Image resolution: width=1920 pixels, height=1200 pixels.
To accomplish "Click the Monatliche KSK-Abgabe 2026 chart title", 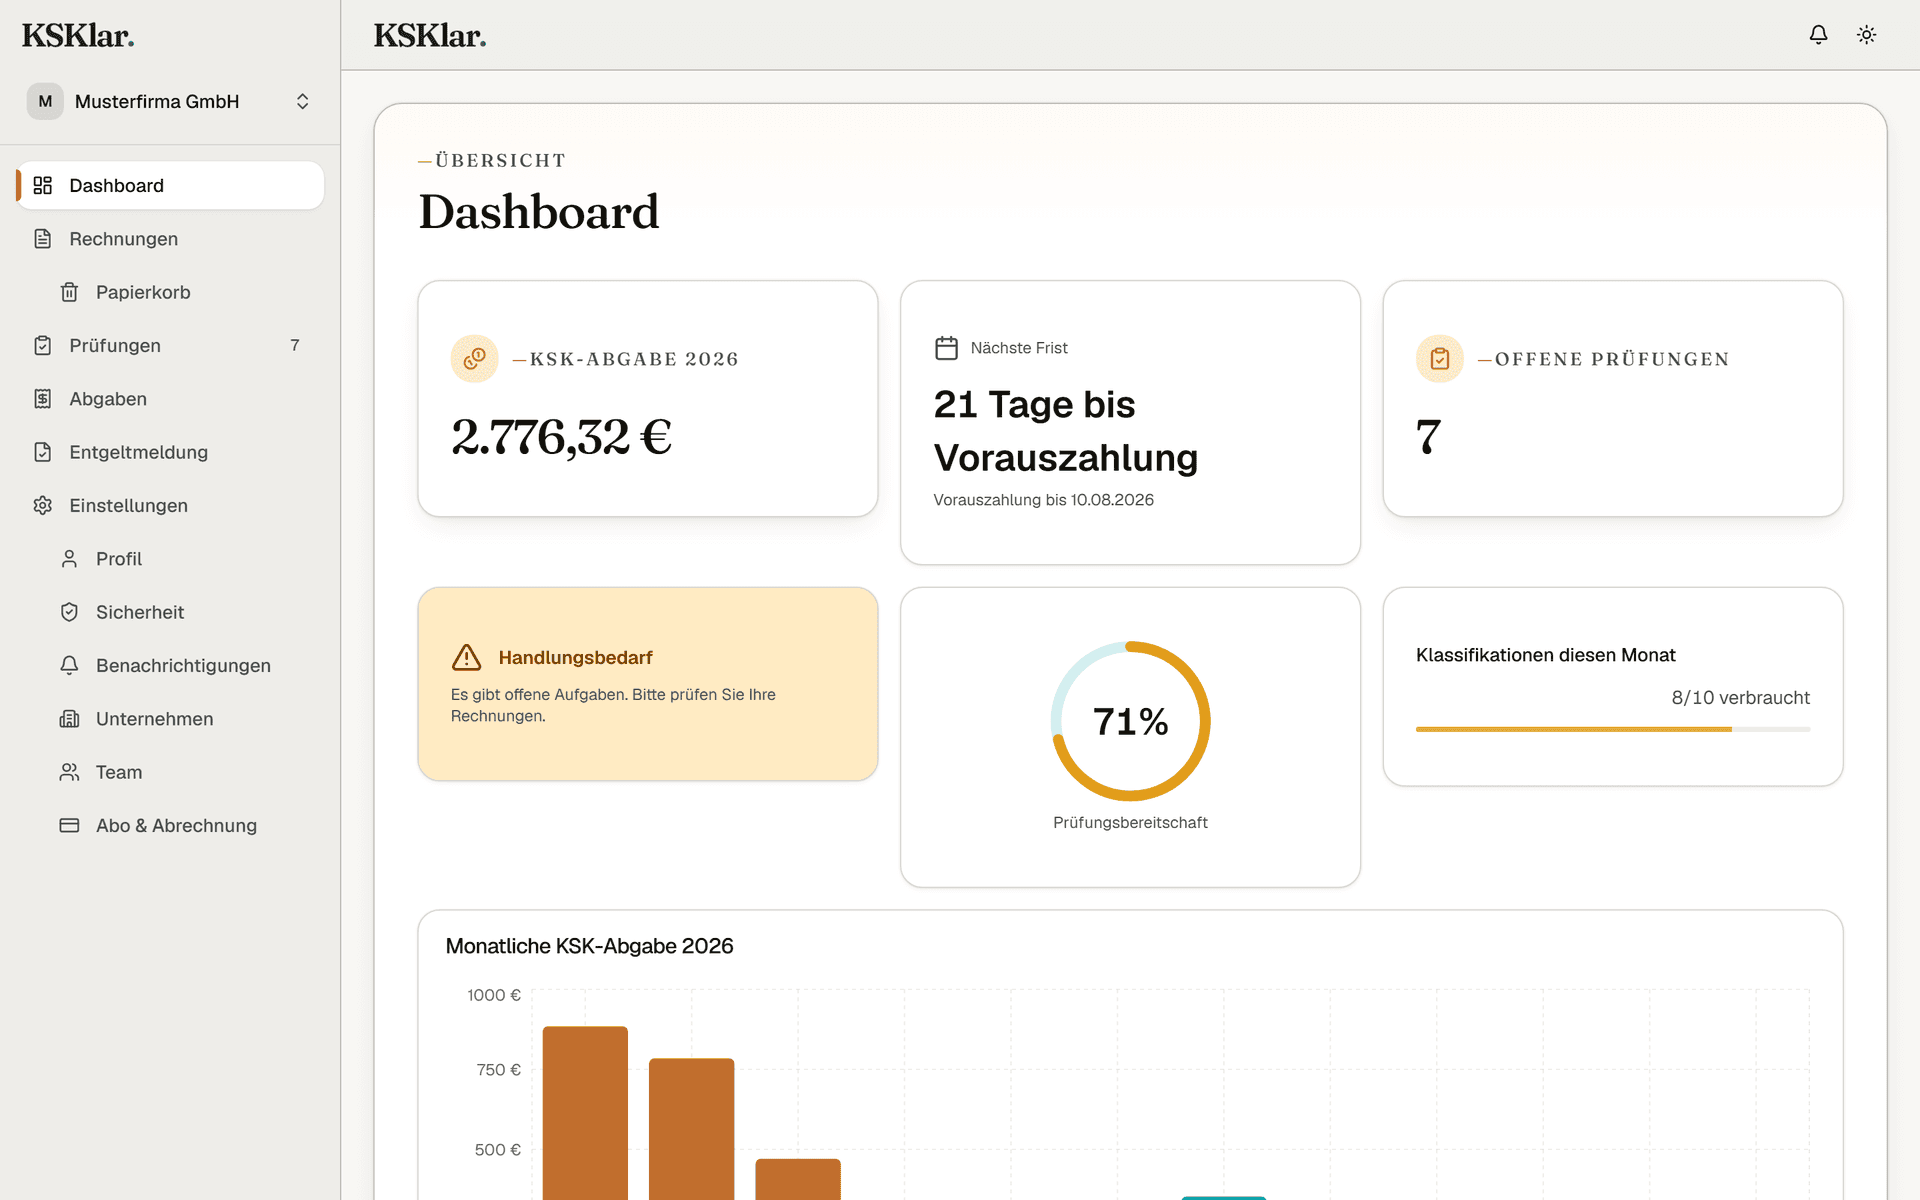I will tap(589, 946).
